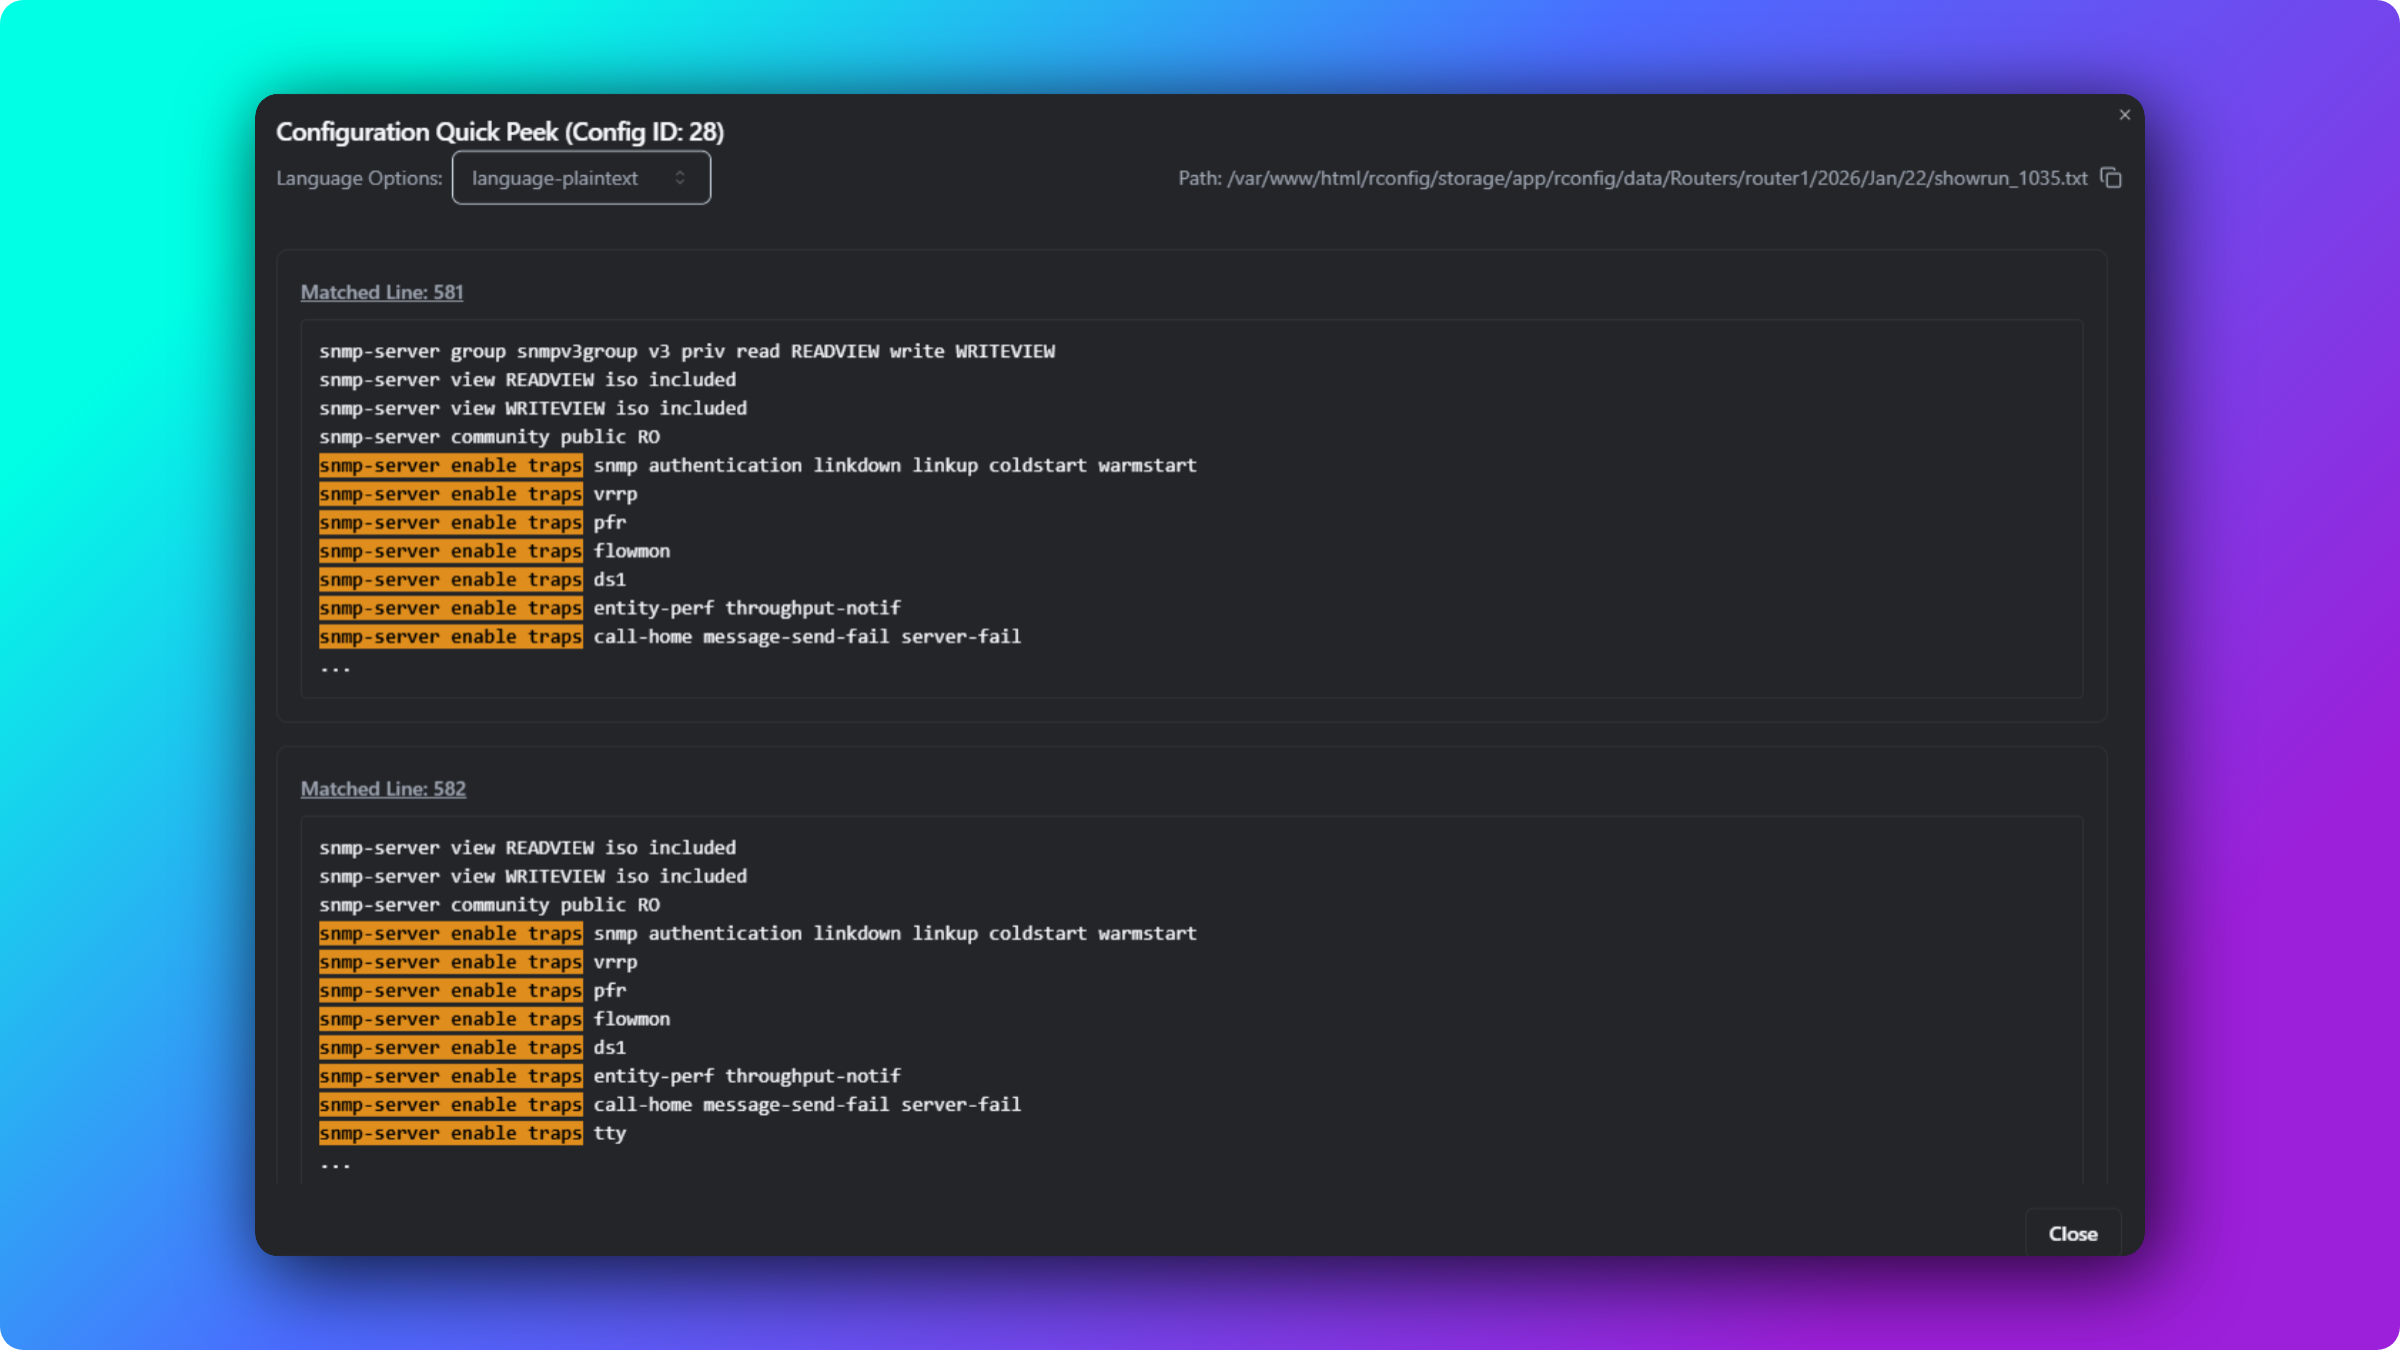Click highlighted 'enable traps' before vrrp in first block
2400x1350 pixels.
(x=516, y=494)
